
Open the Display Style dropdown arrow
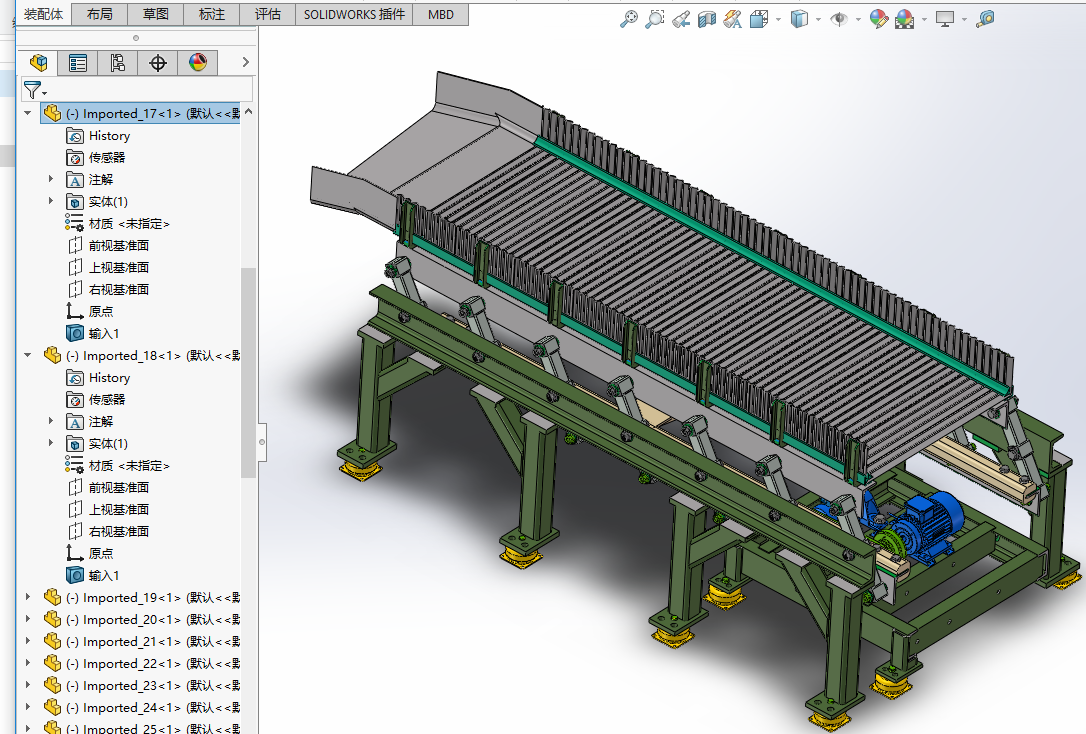click(x=818, y=19)
